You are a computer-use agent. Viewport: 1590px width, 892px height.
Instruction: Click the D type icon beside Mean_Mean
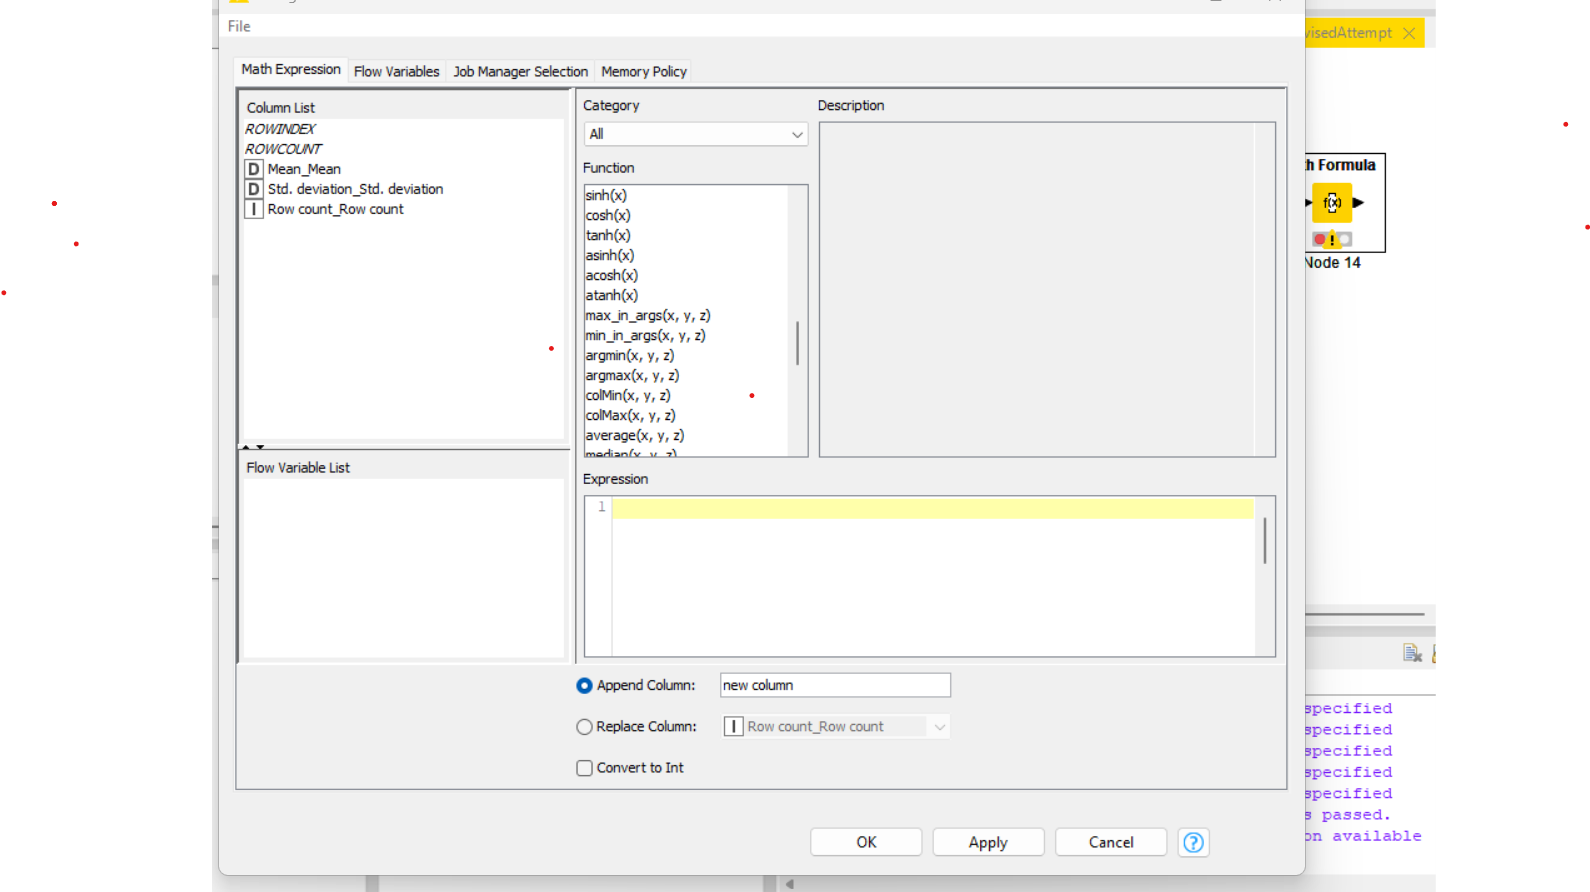tap(254, 169)
